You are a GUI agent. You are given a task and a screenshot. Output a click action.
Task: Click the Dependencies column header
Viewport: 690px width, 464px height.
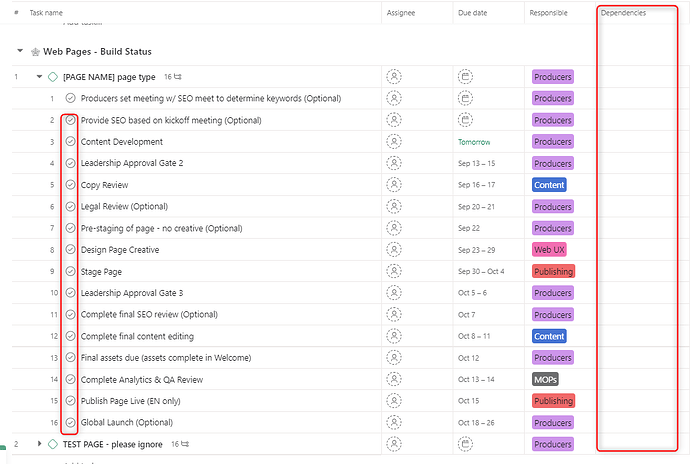point(623,13)
